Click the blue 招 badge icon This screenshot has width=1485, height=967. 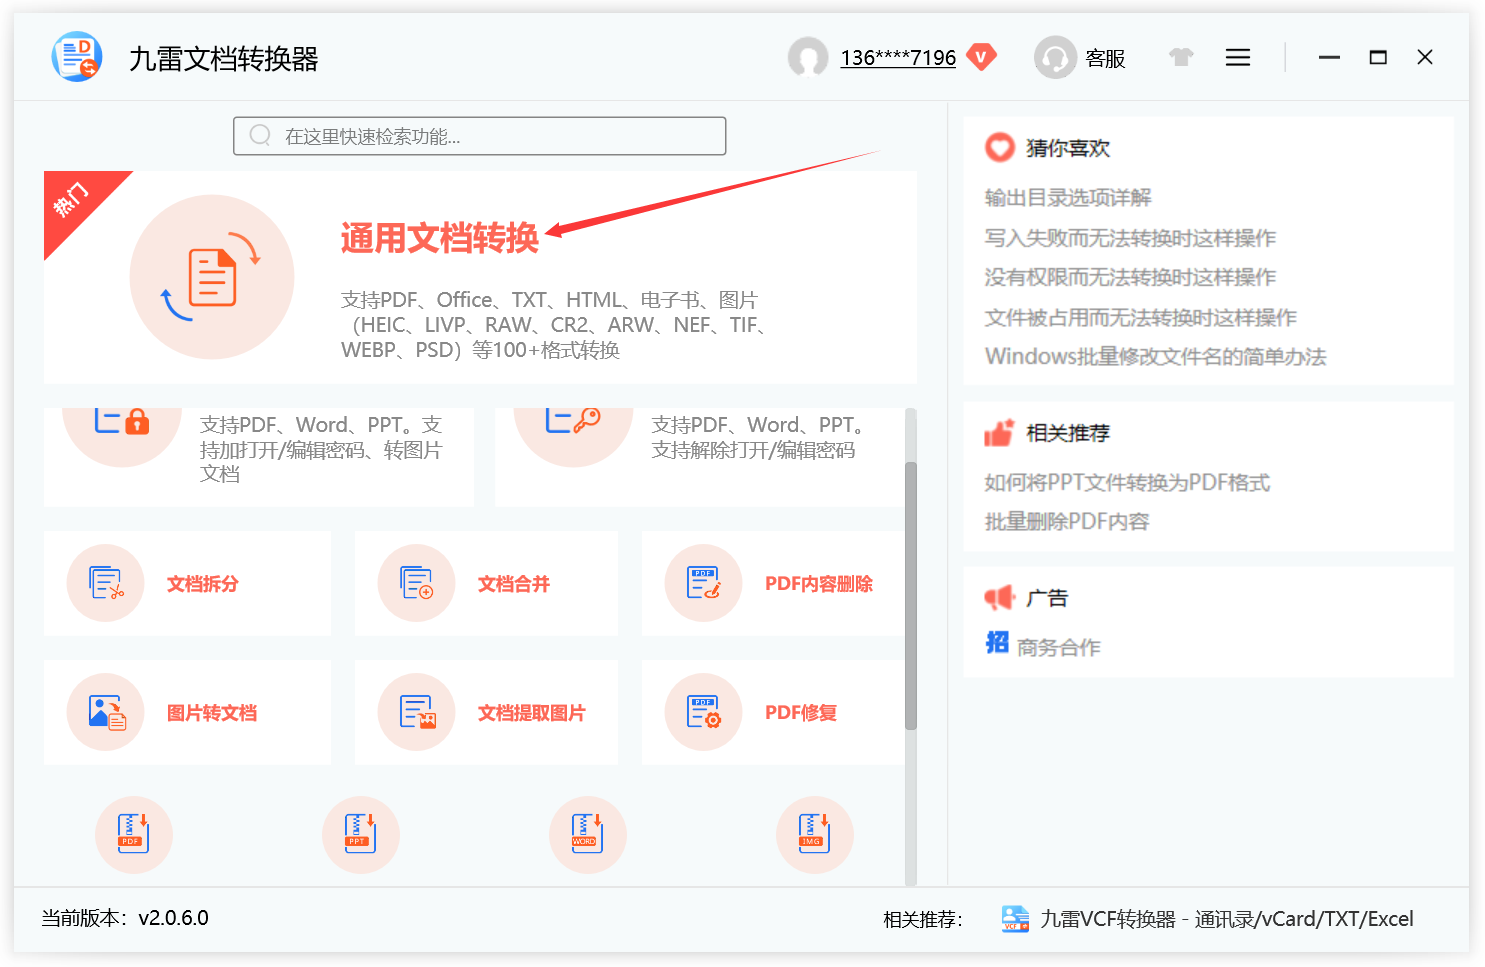[x=997, y=642]
